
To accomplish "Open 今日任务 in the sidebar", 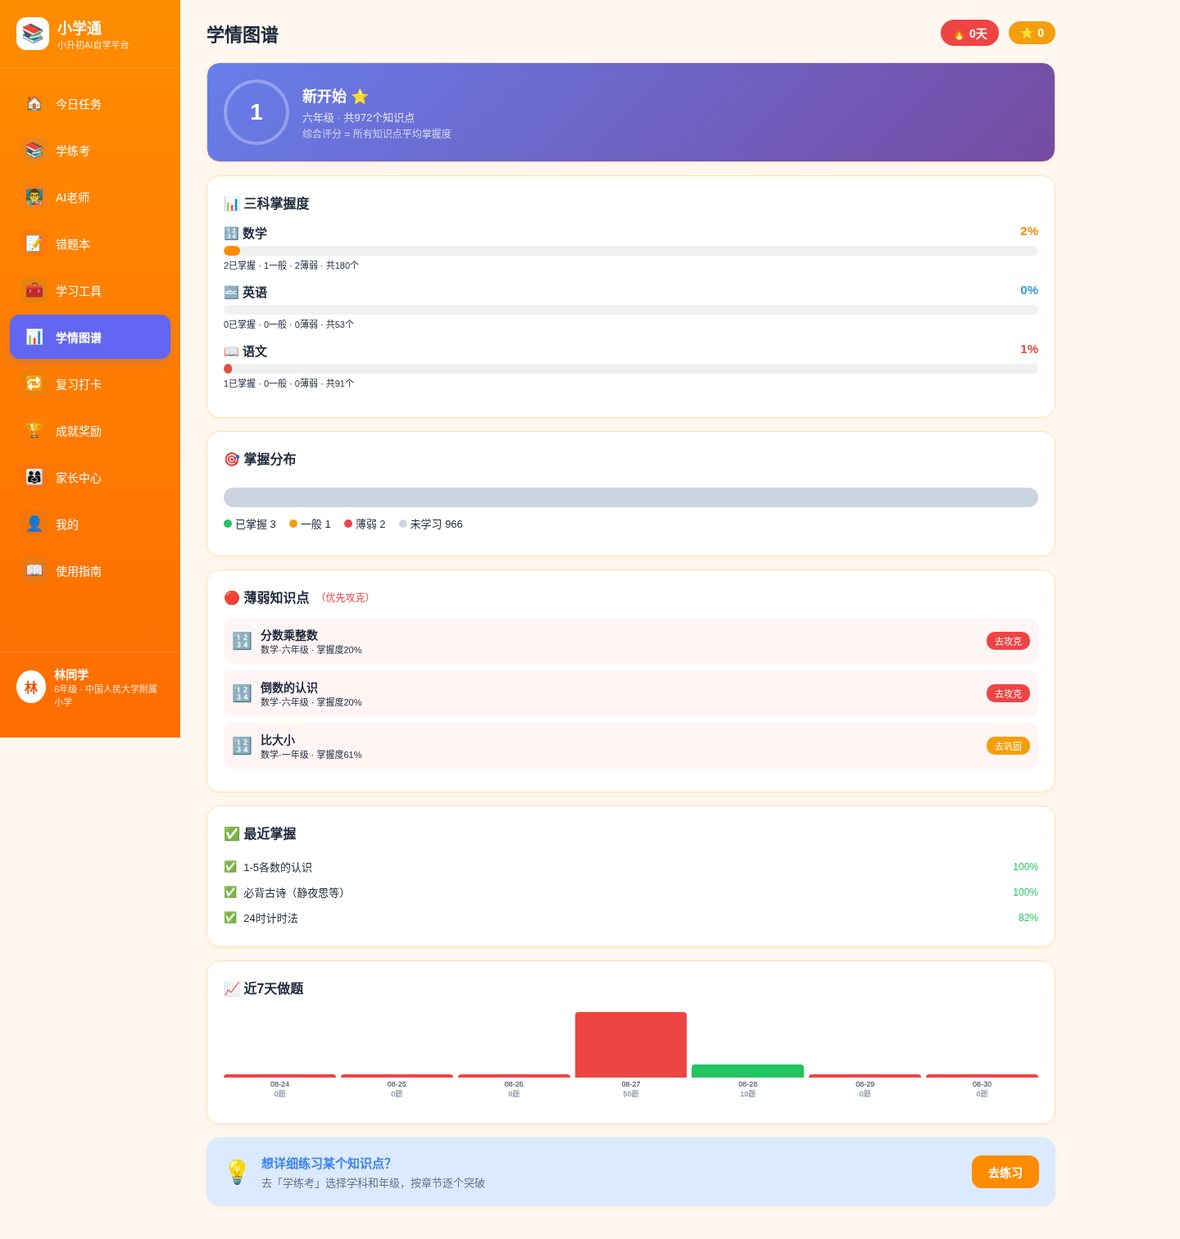I will coord(90,104).
